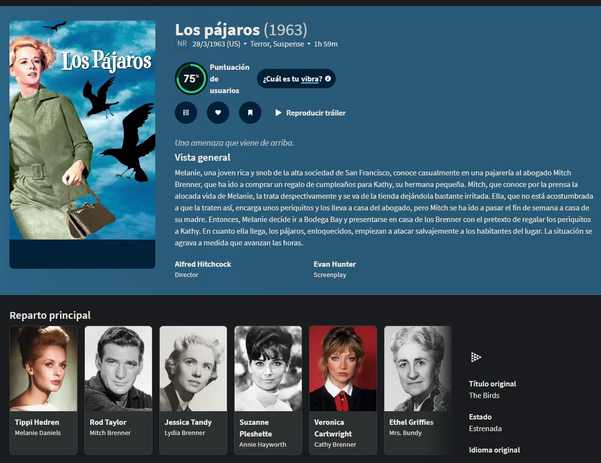601x463 pixels.
Task: Open Ethel Griffies cast card
Action: click(x=418, y=390)
